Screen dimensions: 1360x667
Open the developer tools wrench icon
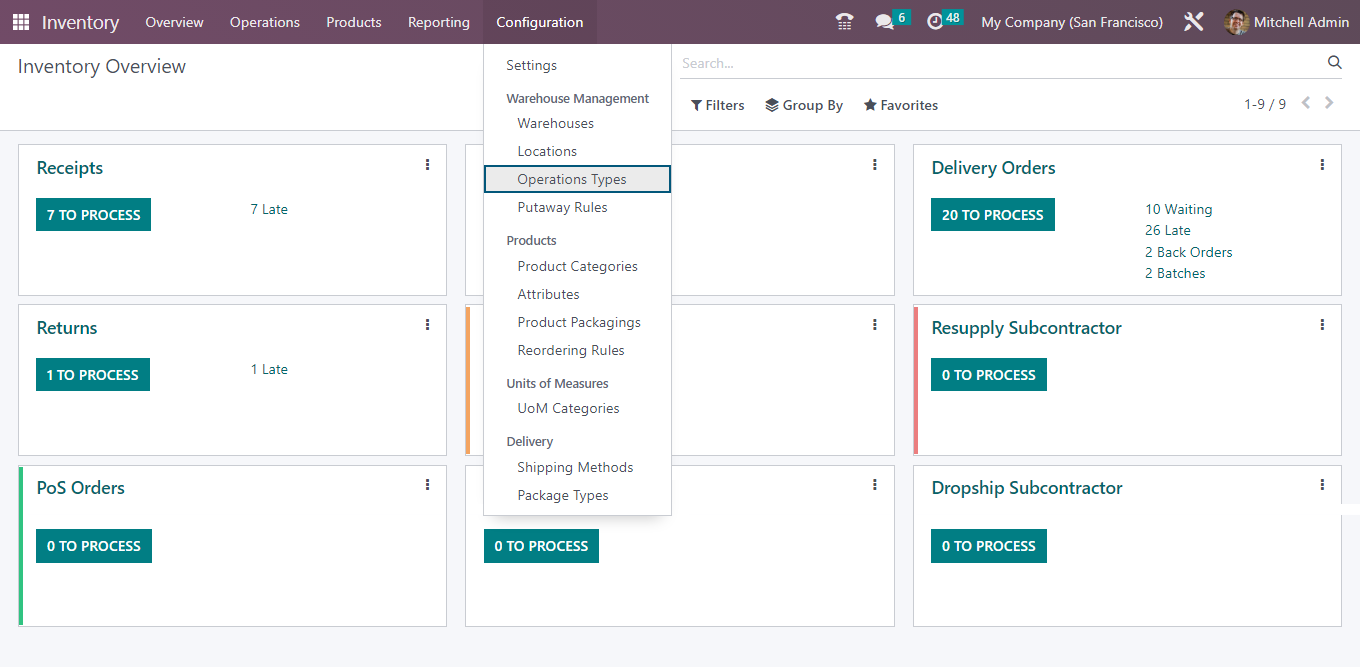point(1193,20)
